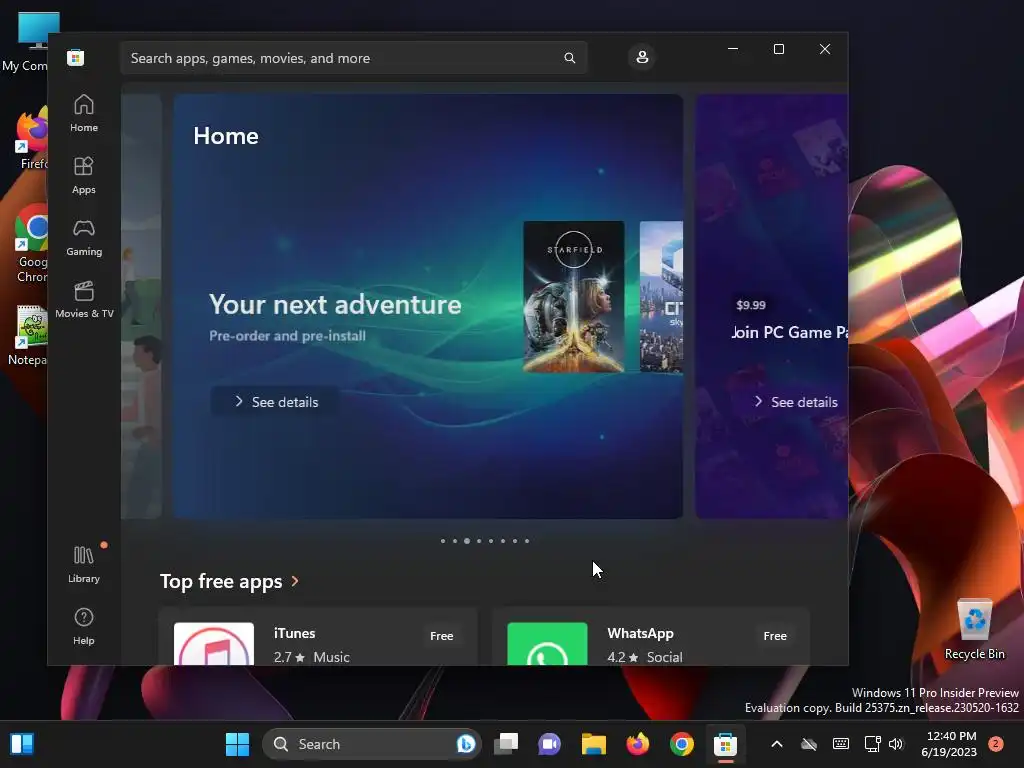This screenshot has height=768, width=1024.
Task: Open the Starfield game cover thumbnail
Action: pyautogui.click(x=573, y=296)
